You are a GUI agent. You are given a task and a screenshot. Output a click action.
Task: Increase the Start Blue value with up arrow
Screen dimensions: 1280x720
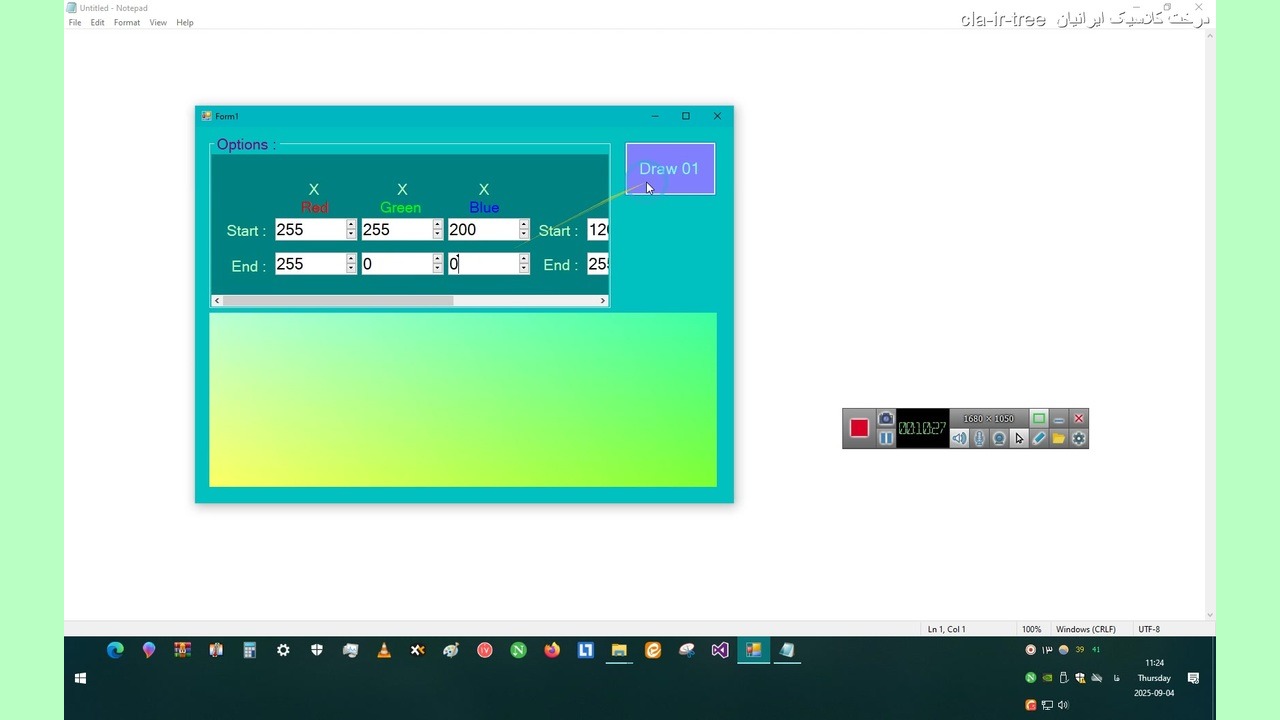tap(524, 225)
